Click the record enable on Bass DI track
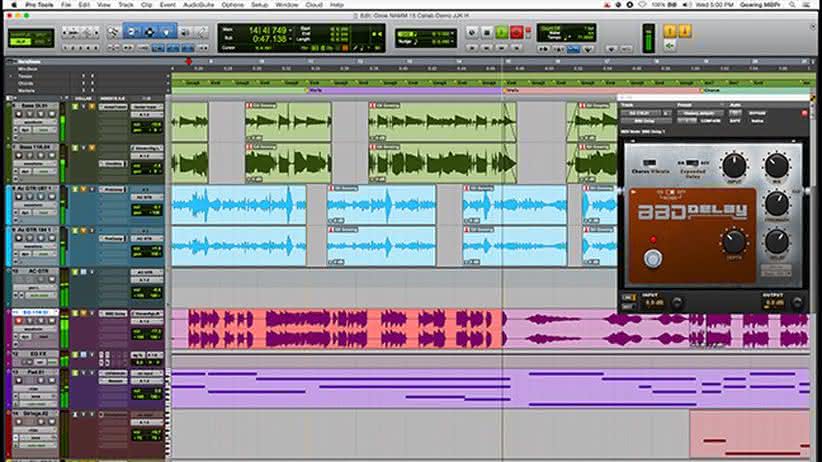822x462 pixels. 19,114
